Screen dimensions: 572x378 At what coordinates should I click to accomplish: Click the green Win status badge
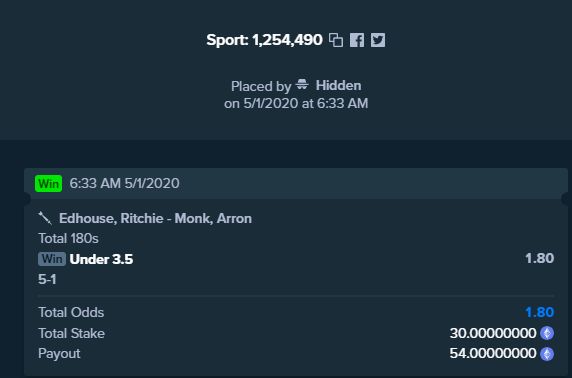49,184
